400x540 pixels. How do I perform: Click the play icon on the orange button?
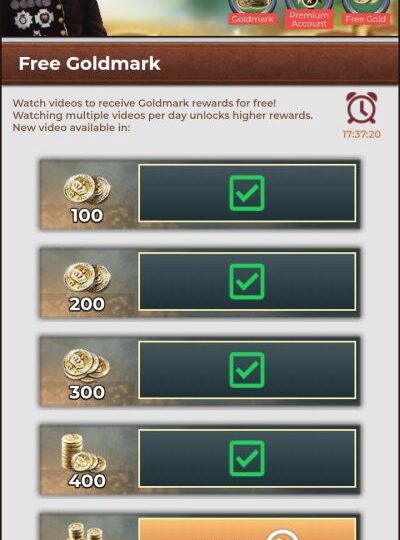(281, 534)
